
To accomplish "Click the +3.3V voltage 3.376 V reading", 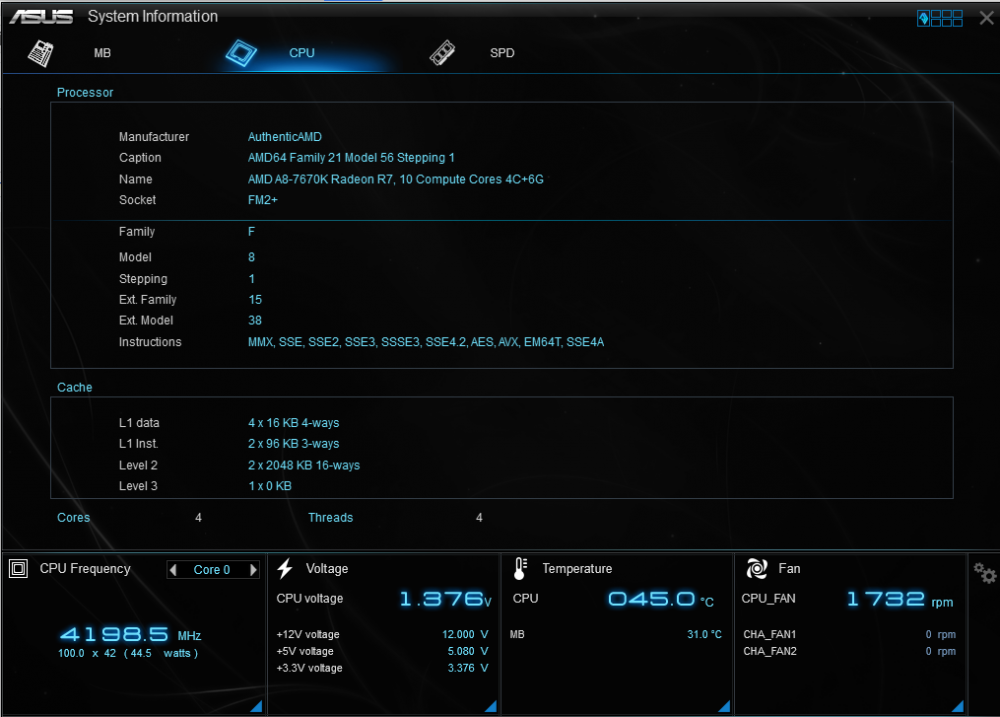I will (467, 668).
